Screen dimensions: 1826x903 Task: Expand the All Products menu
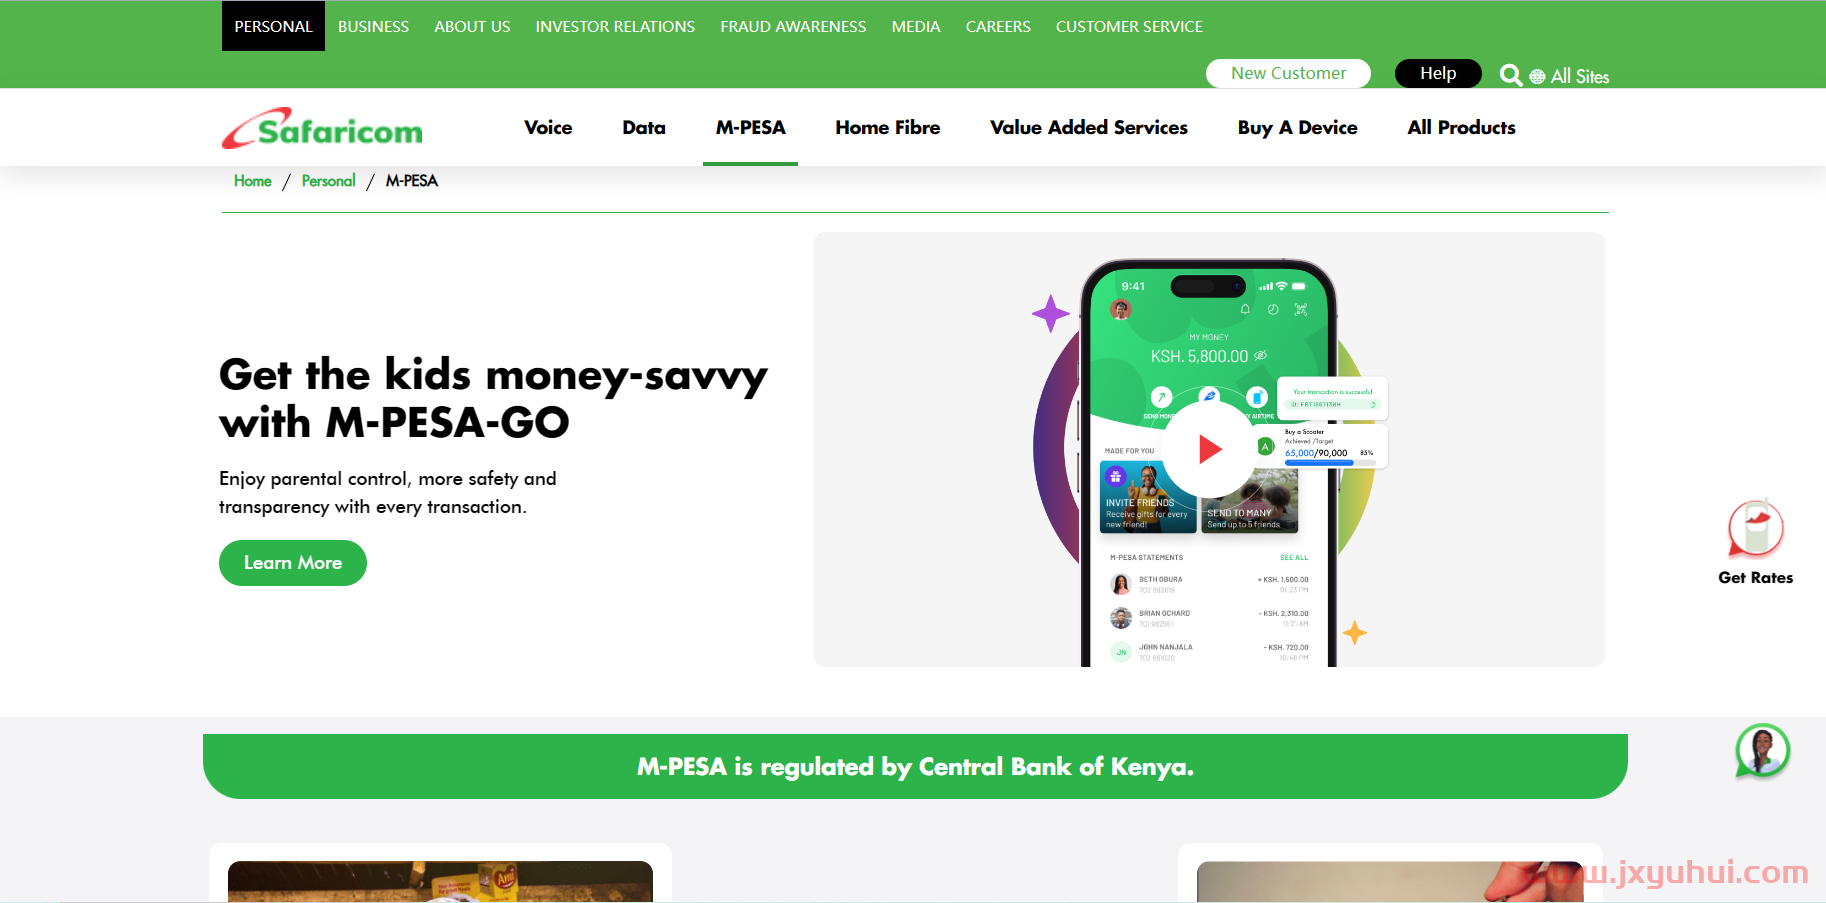tap(1461, 127)
